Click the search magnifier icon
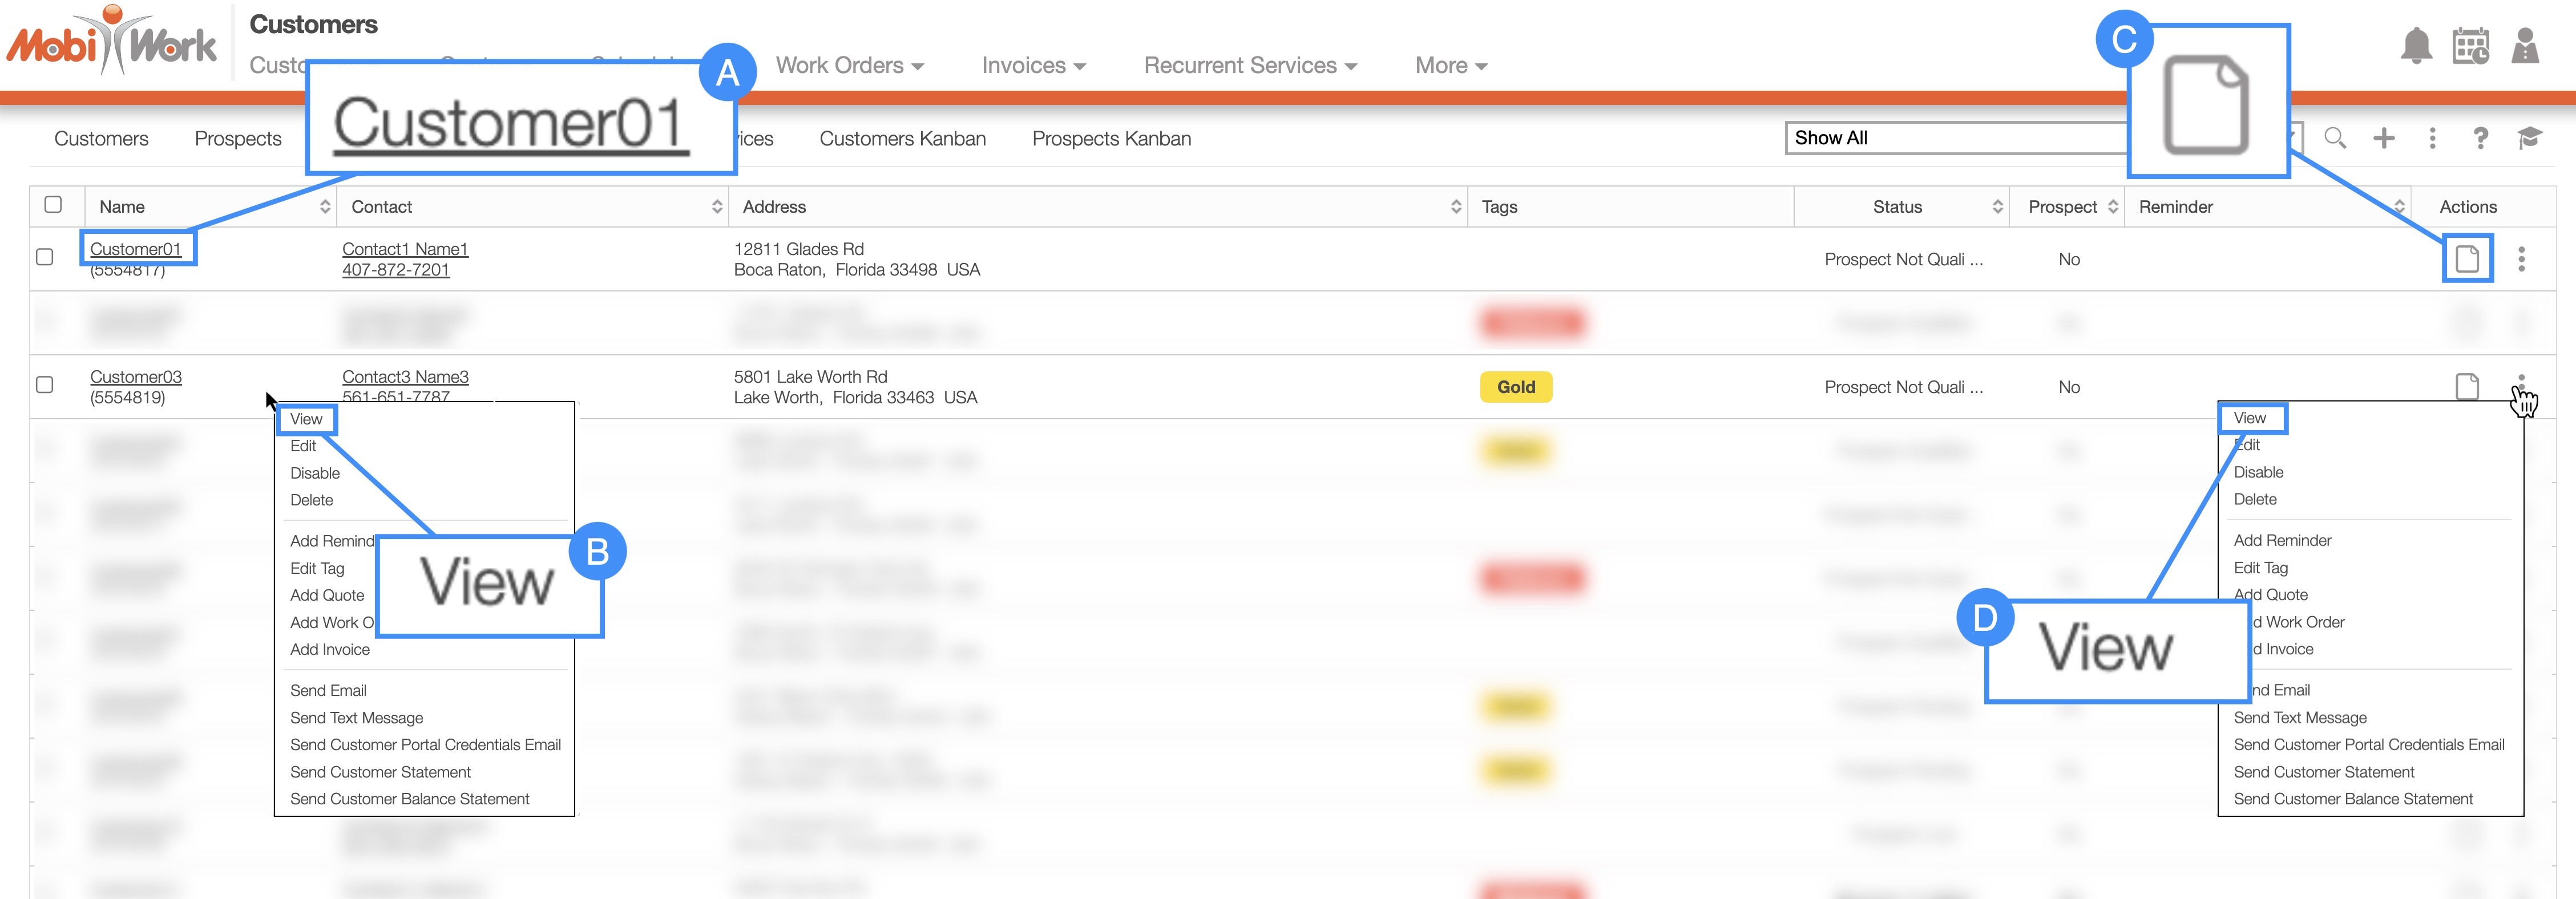 pyautogui.click(x=2334, y=138)
